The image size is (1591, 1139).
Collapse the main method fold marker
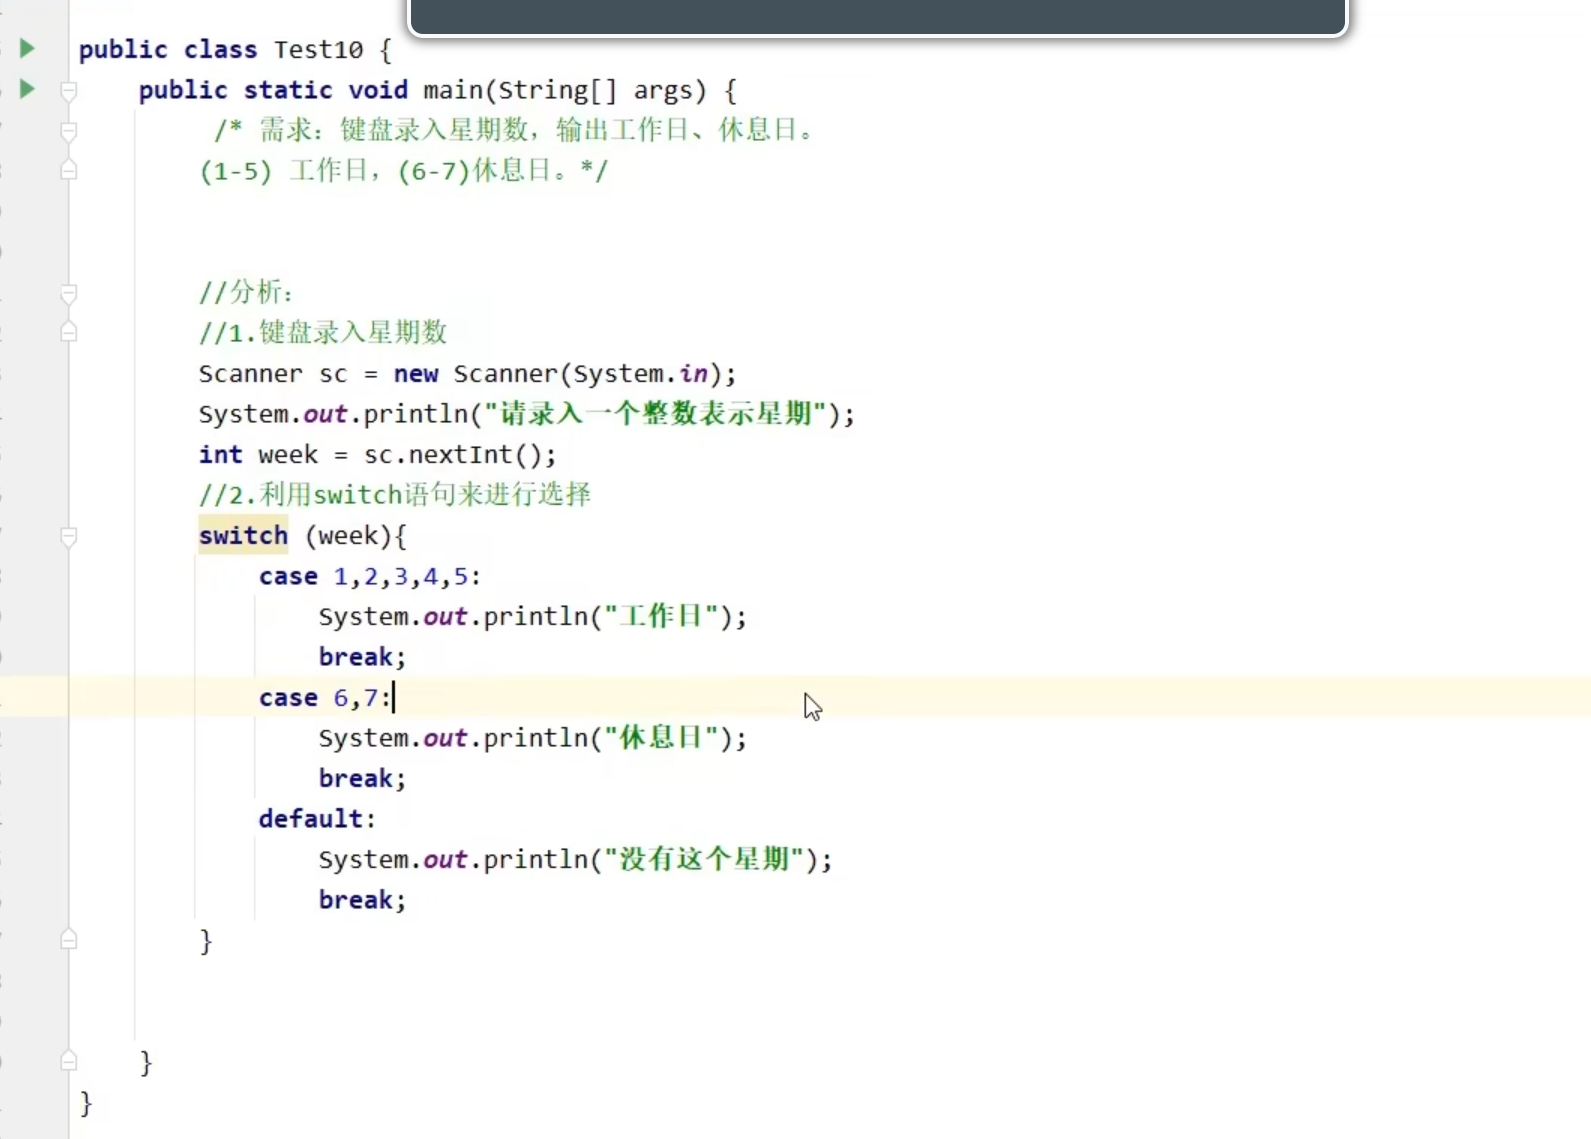(x=69, y=91)
